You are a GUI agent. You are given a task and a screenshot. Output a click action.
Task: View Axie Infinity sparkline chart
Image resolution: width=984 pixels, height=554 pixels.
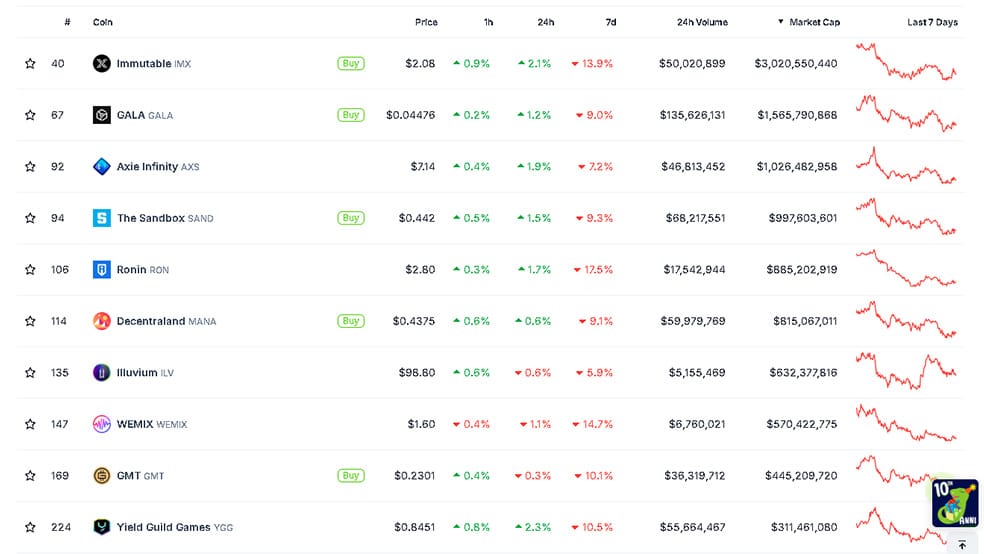(x=906, y=166)
